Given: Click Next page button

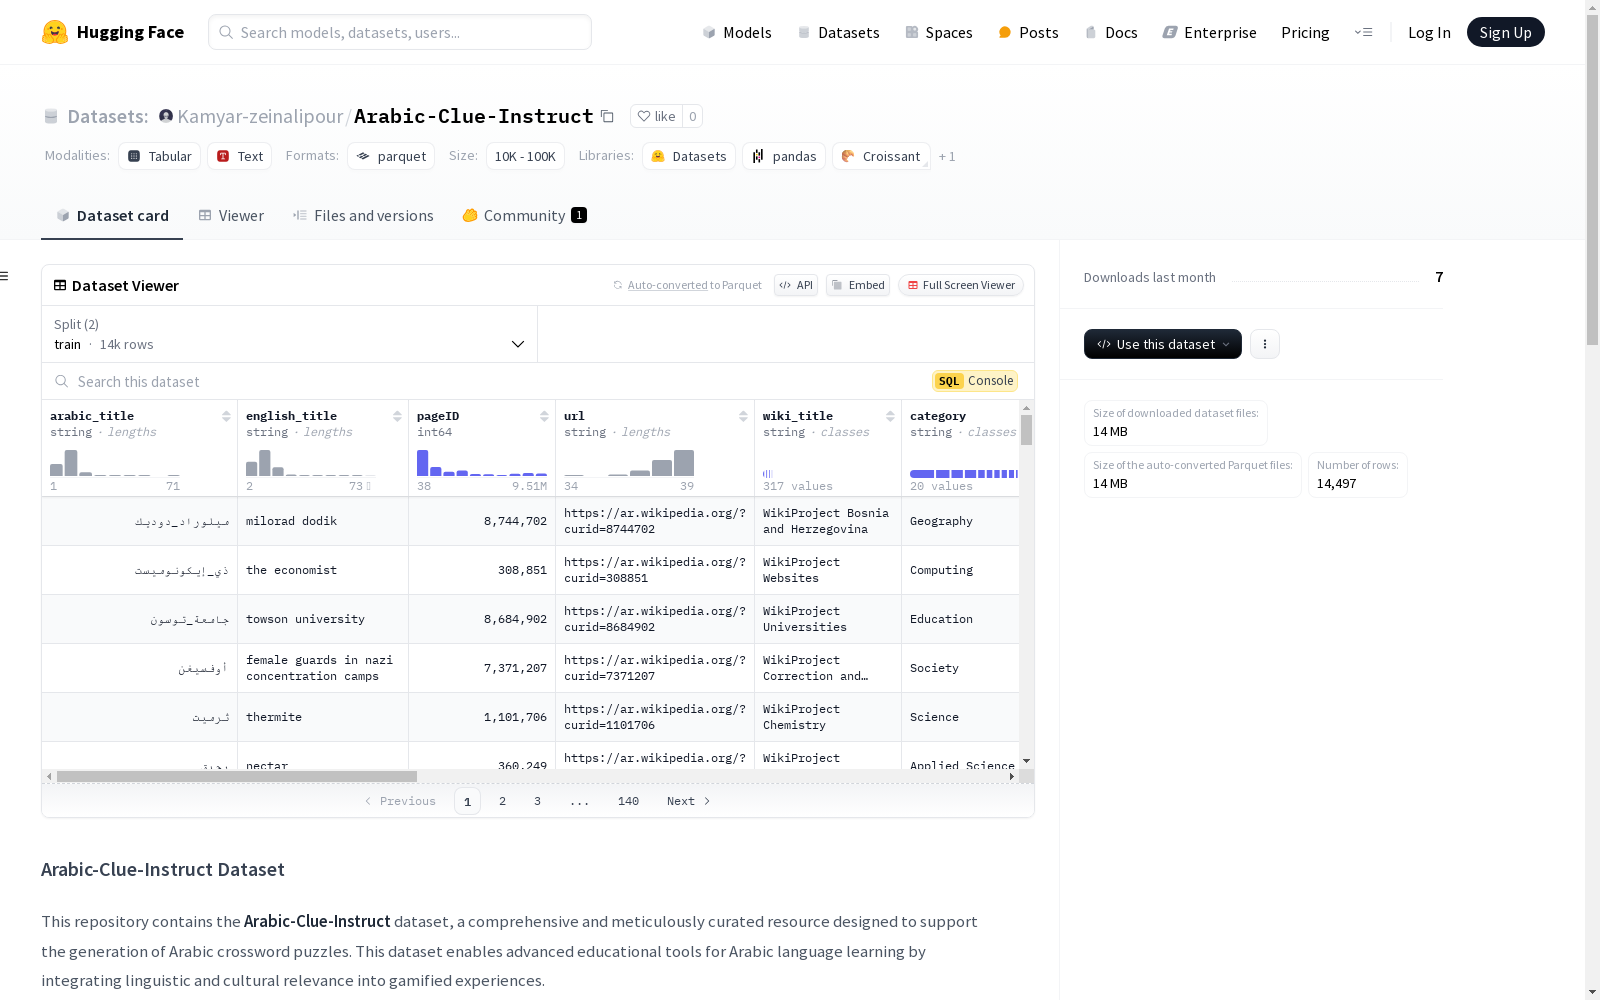Looking at the screenshot, I should point(689,801).
